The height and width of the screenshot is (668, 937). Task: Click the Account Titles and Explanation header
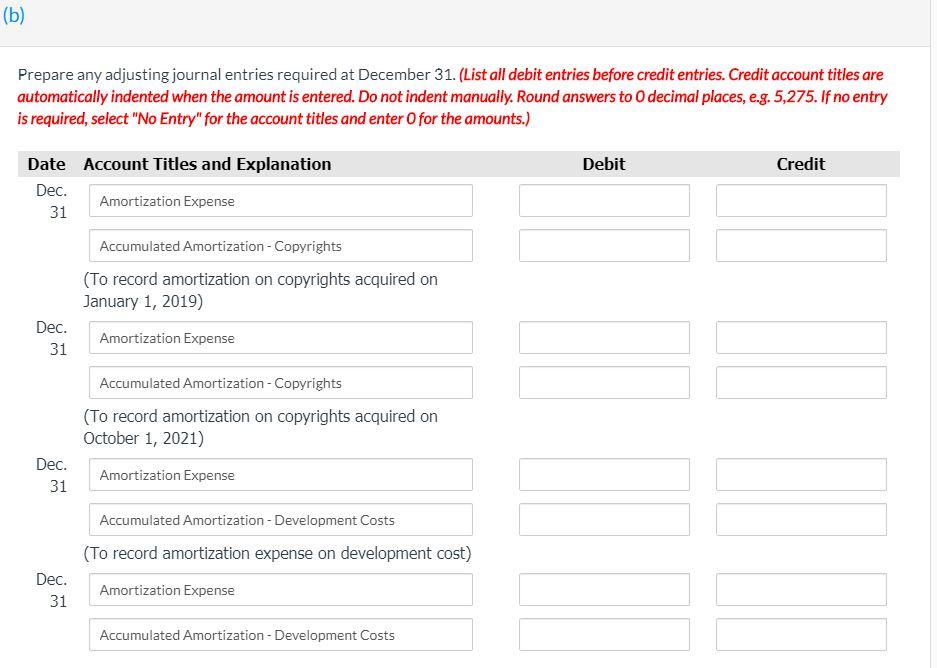tap(207, 164)
